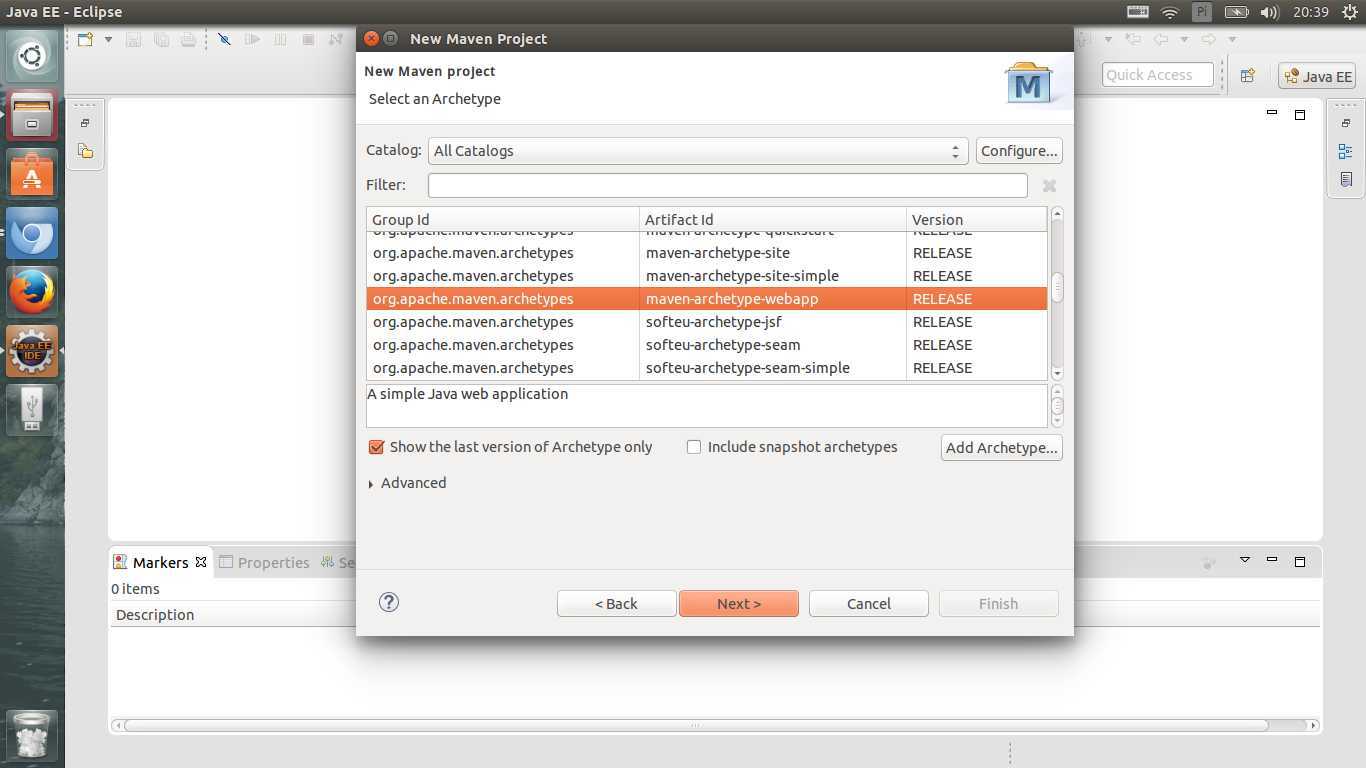Image resolution: width=1366 pixels, height=768 pixels.
Task: Click the Save All toolbar icon
Action: click(x=161, y=40)
